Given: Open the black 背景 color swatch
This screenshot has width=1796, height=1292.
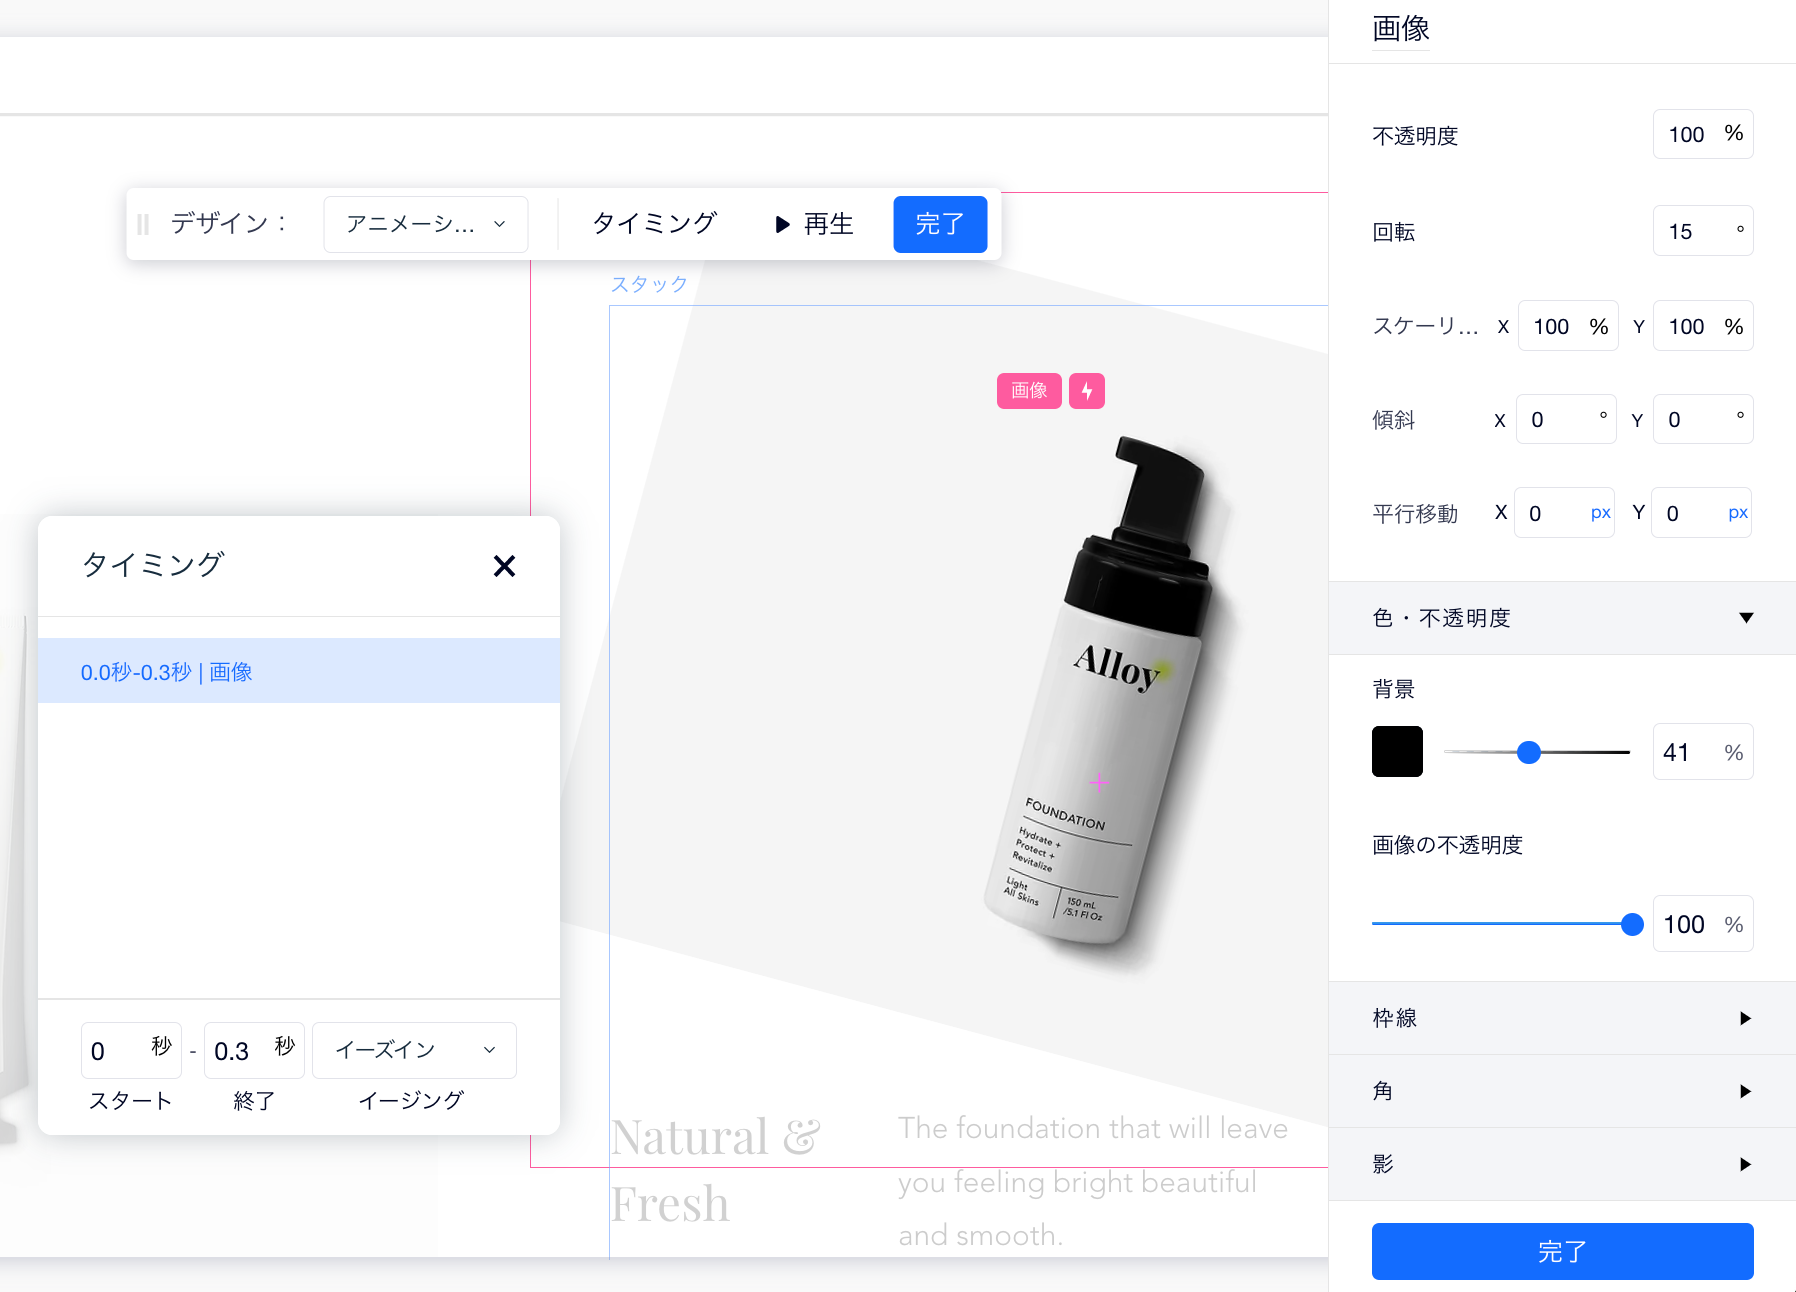Looking at the screenshot, I should [x=1397, y=752].
